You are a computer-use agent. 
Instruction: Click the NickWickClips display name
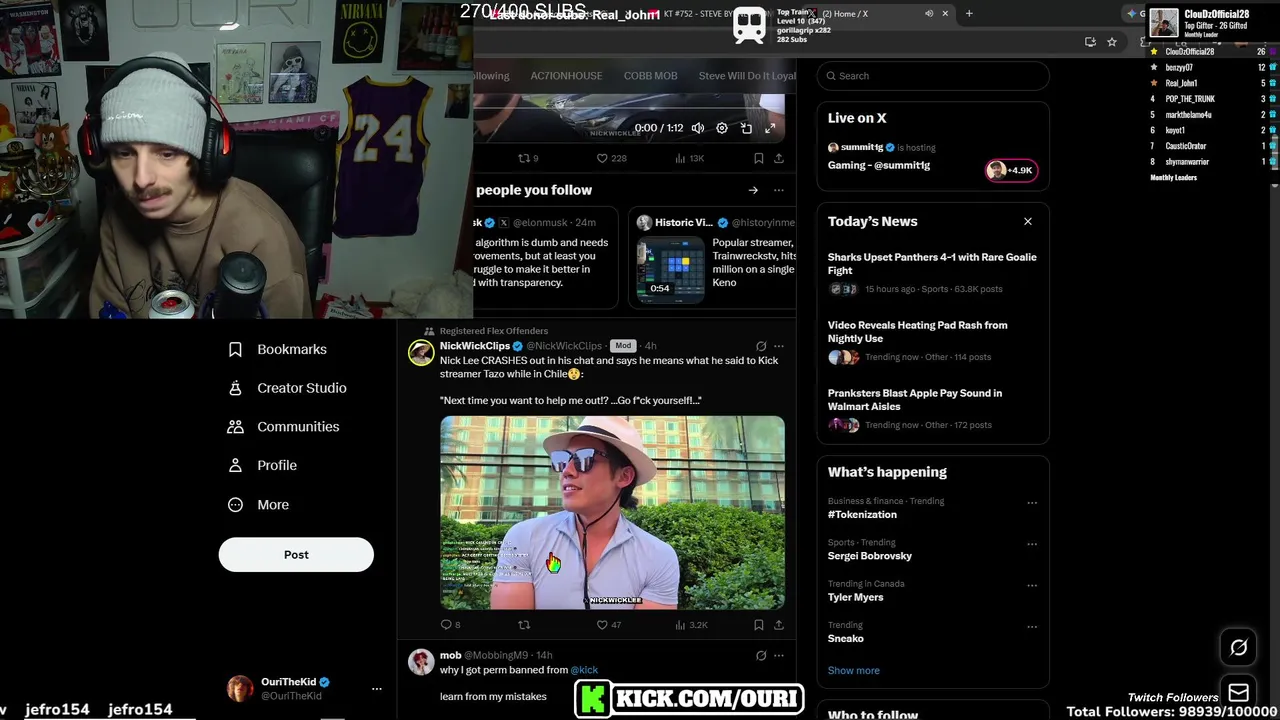(x=475, y=346)
